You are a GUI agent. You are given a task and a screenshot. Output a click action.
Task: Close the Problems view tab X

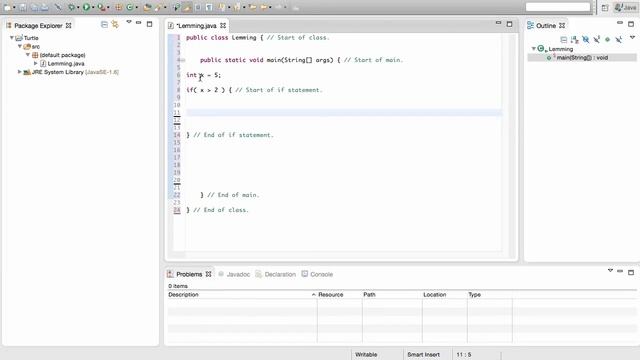pyautogui.click(x=208, y=274)
